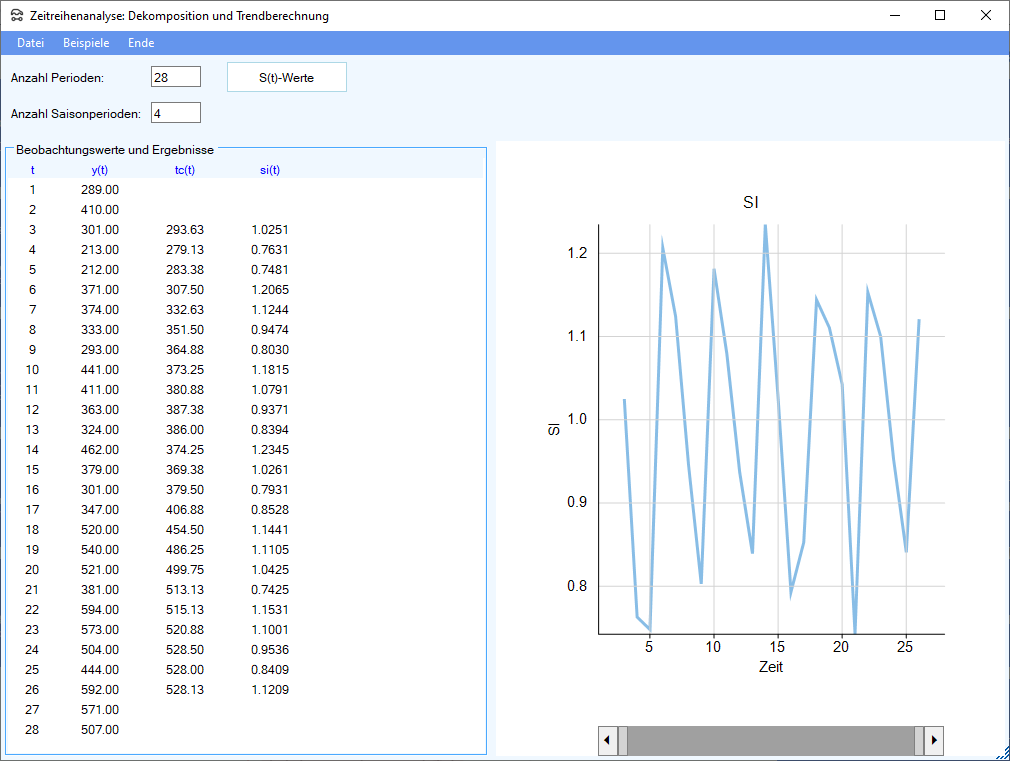The width and height of the screenshot is (1010, 761).
Task: Click the y(t) column header
Action: 99,170
